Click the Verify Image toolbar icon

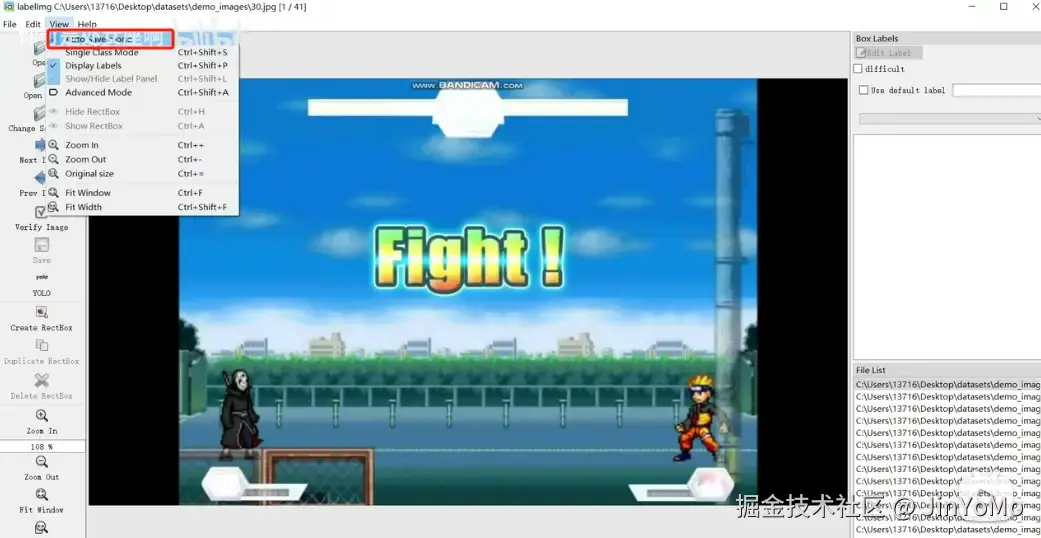coord(41,213)
